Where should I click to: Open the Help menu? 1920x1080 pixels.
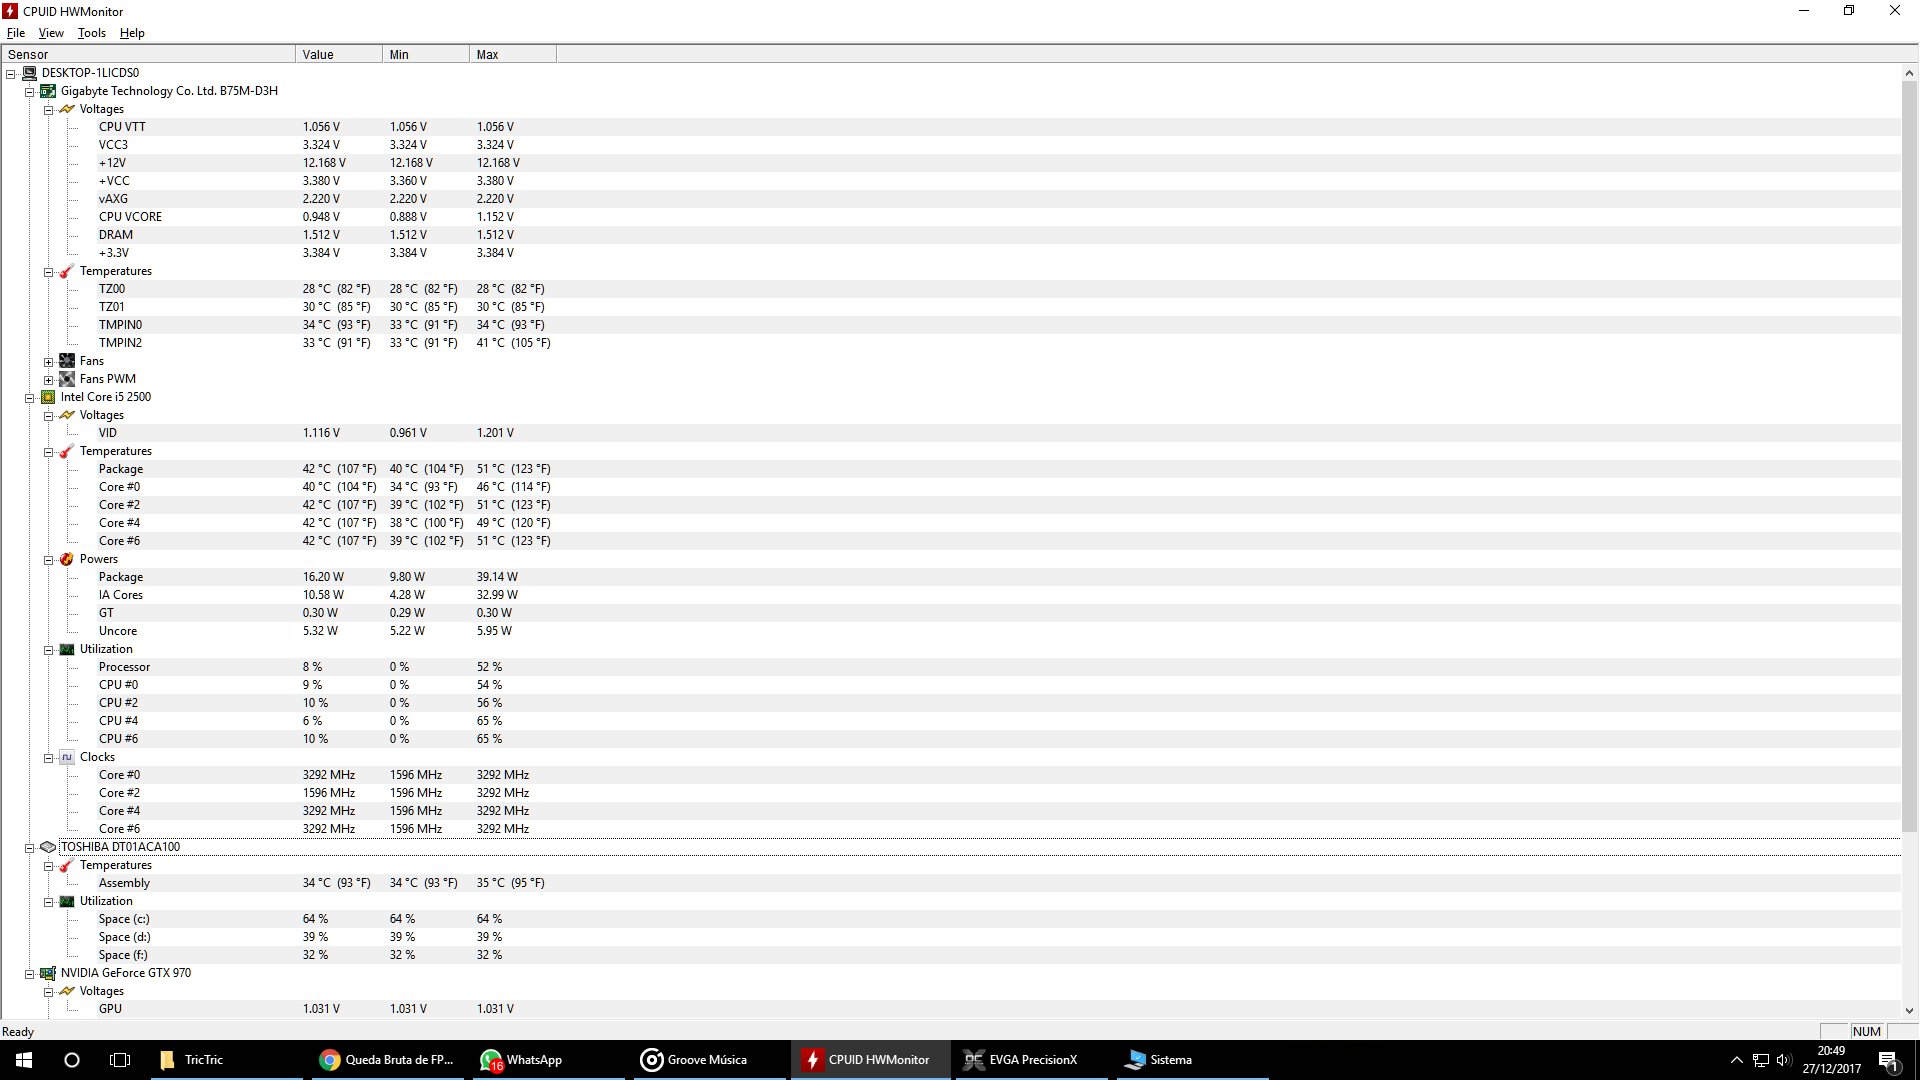pyautogui.click(x=132, y=33)
